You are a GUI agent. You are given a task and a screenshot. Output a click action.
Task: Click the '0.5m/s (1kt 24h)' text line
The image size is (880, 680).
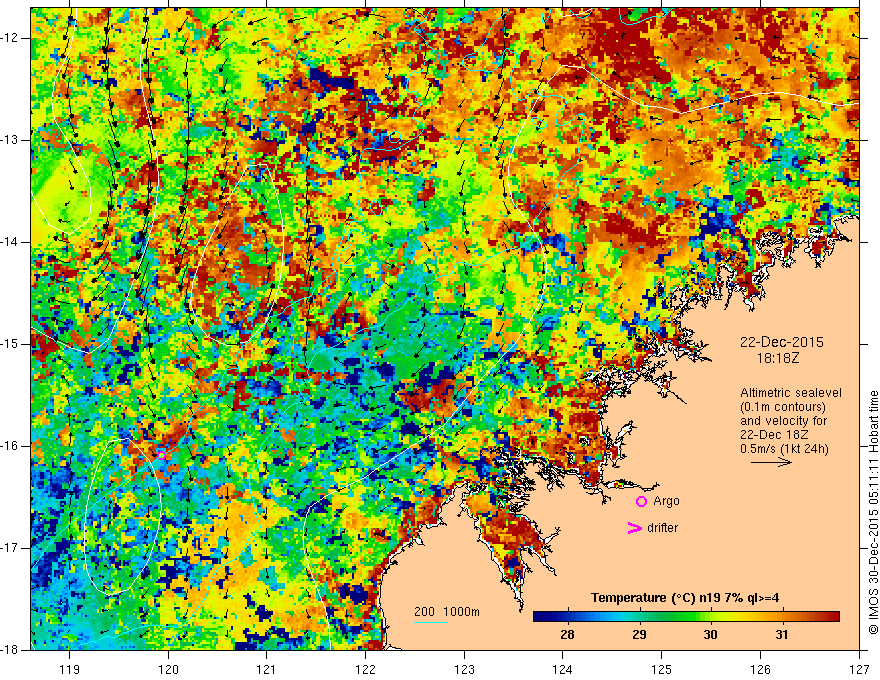point(784,449)
